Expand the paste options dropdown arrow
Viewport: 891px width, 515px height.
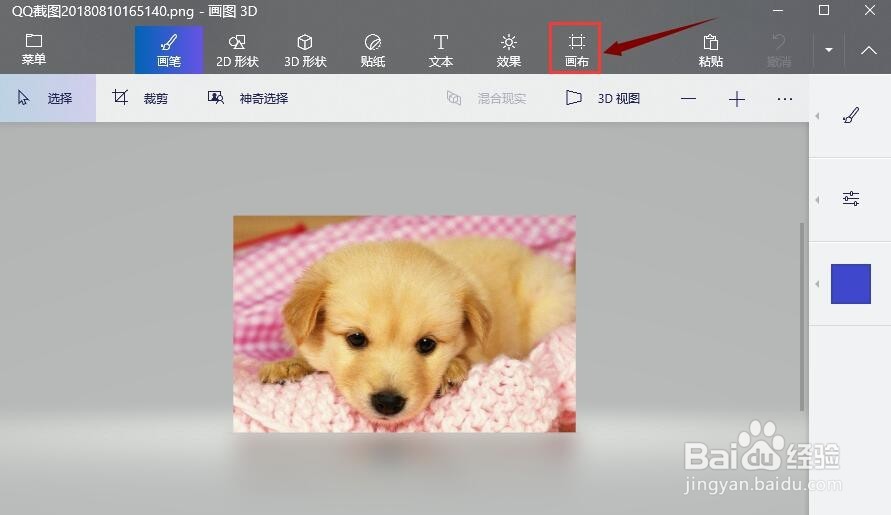829,50
